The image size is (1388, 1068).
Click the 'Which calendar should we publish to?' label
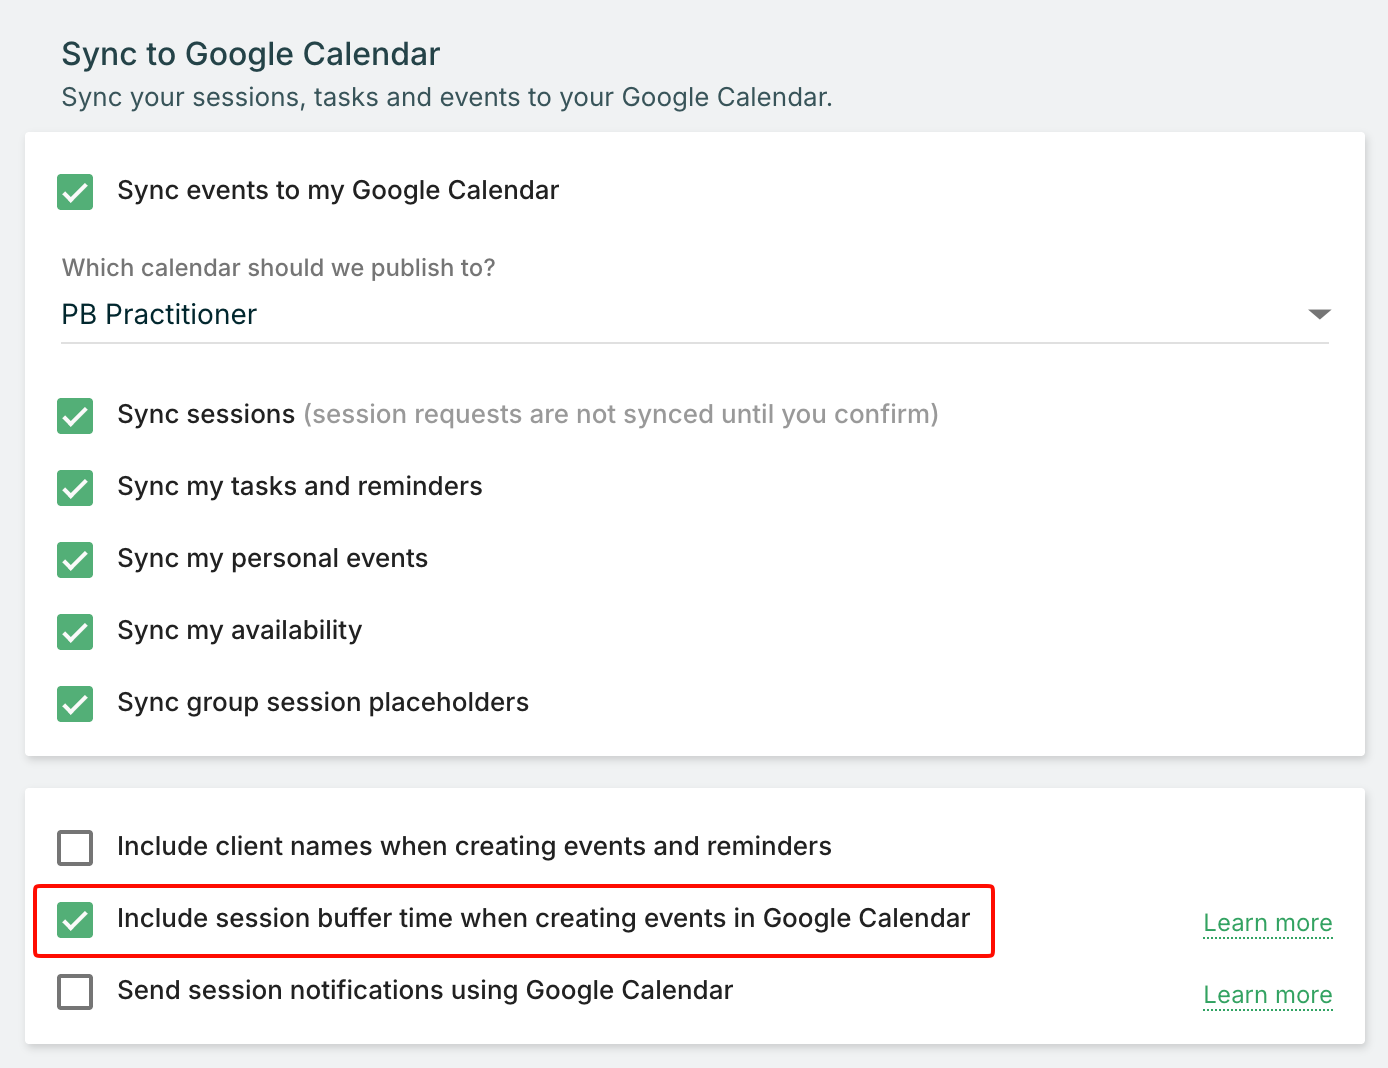pos(278,268)
